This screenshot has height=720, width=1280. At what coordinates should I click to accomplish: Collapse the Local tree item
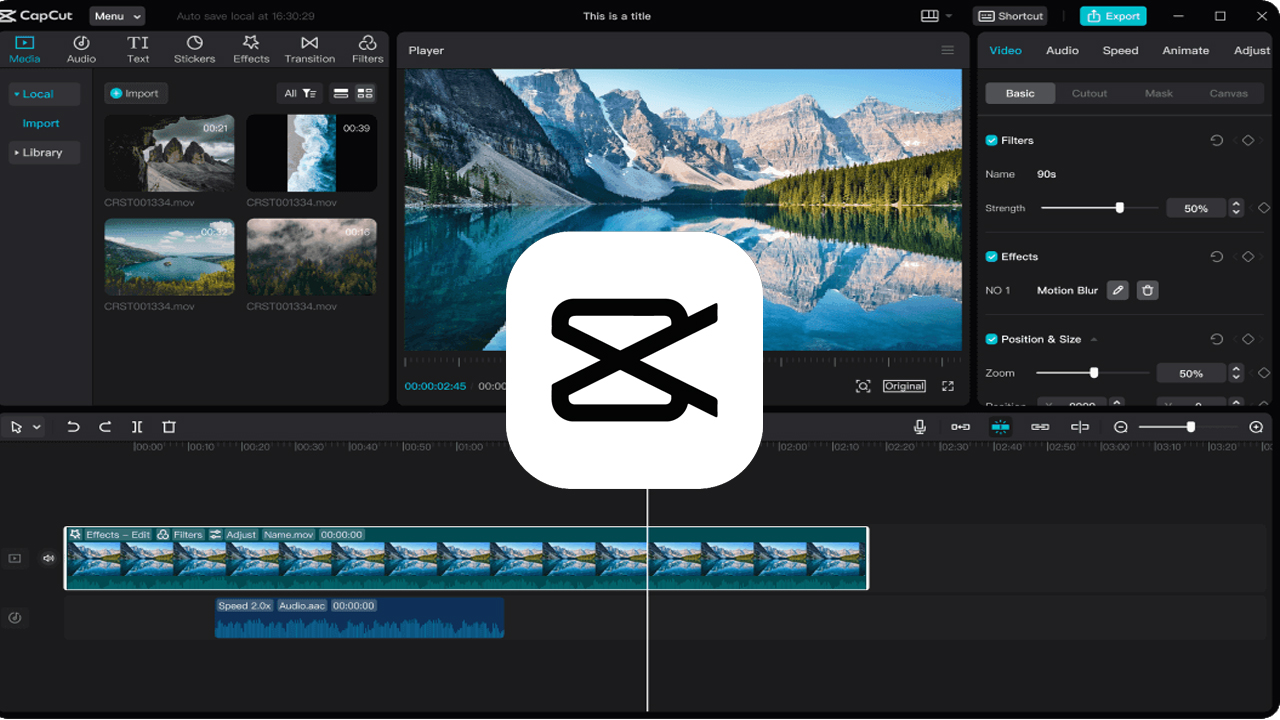point(44,94)
